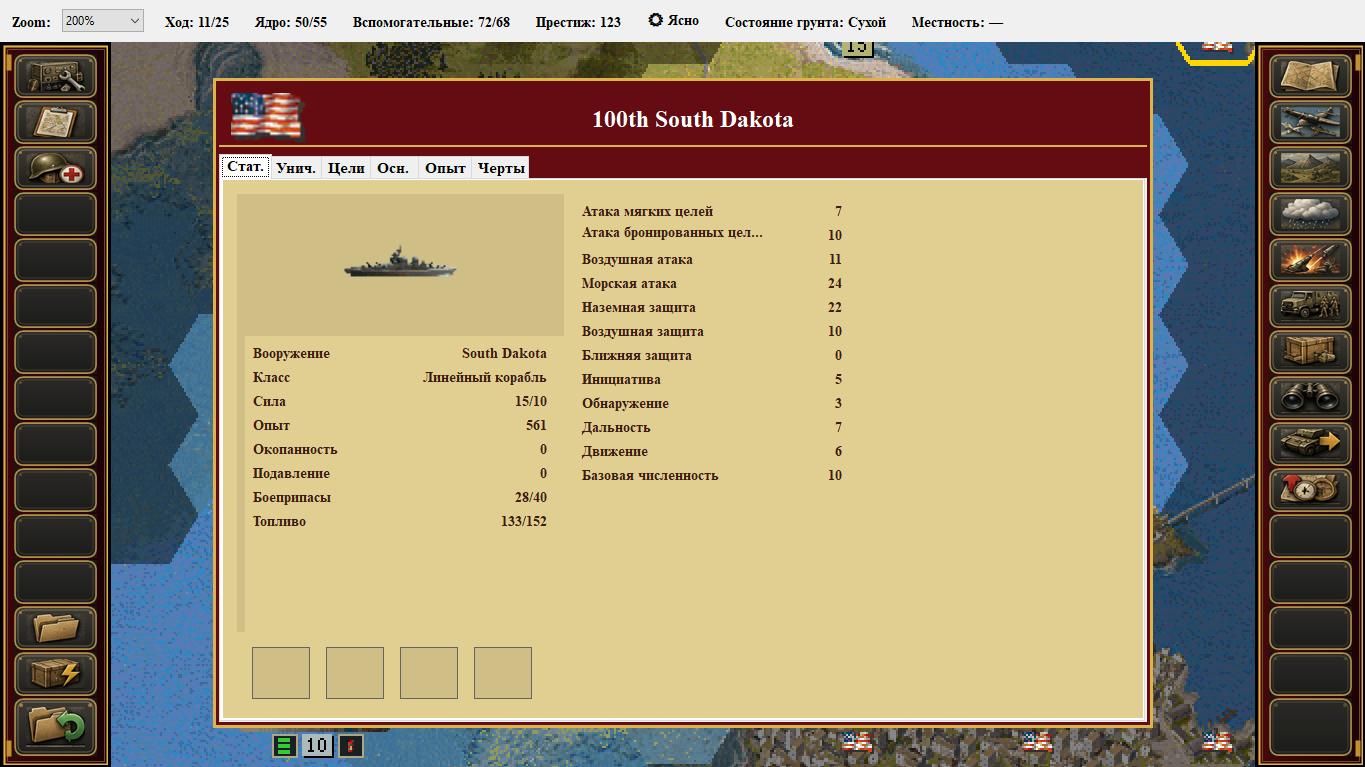Click the last empty slot below the stats
This screenshot has height=767, width=1365.
coord(503,673)
